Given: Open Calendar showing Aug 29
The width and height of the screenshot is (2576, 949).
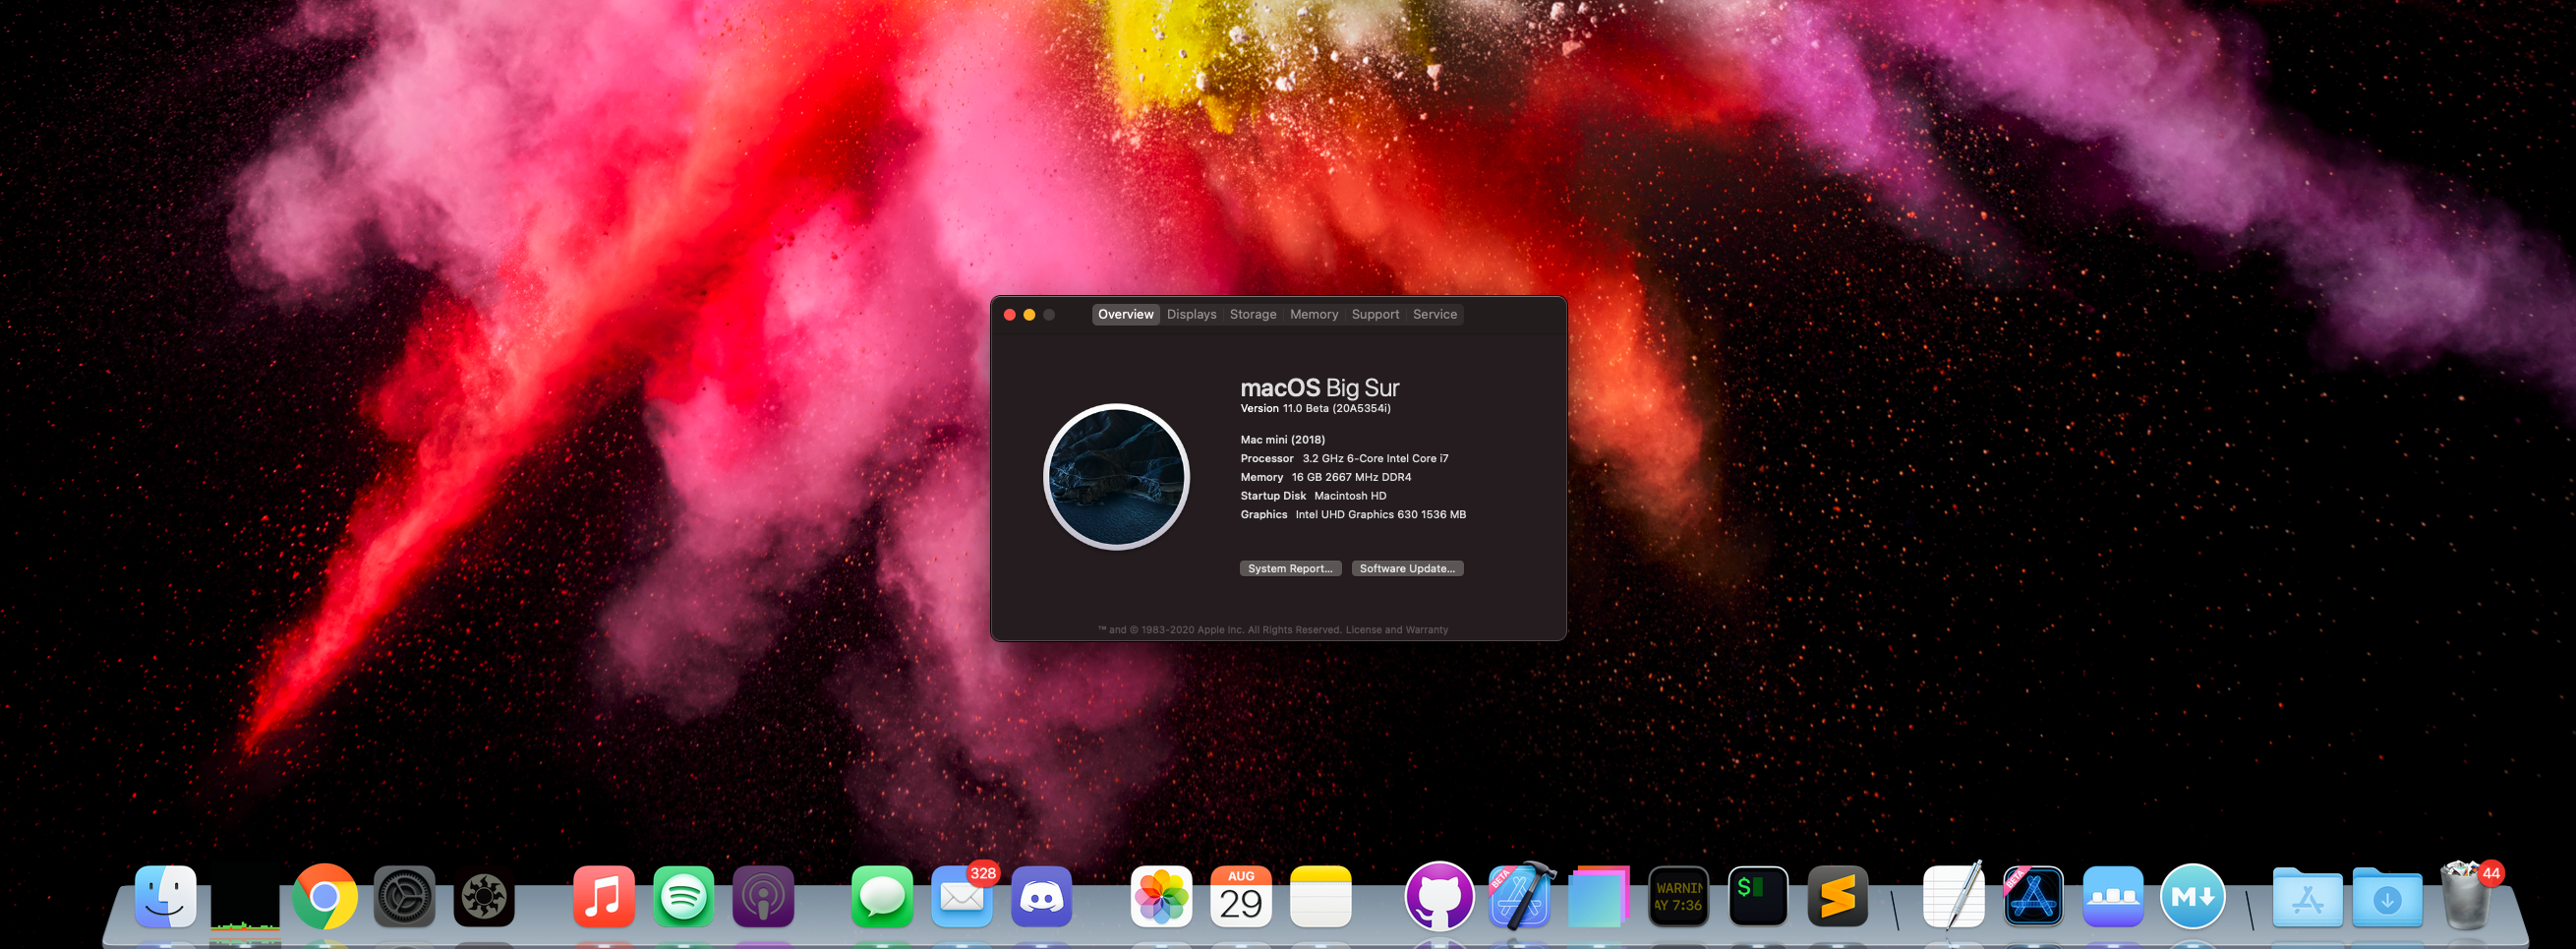Looking at the screenshot, I should point(1241,896).
